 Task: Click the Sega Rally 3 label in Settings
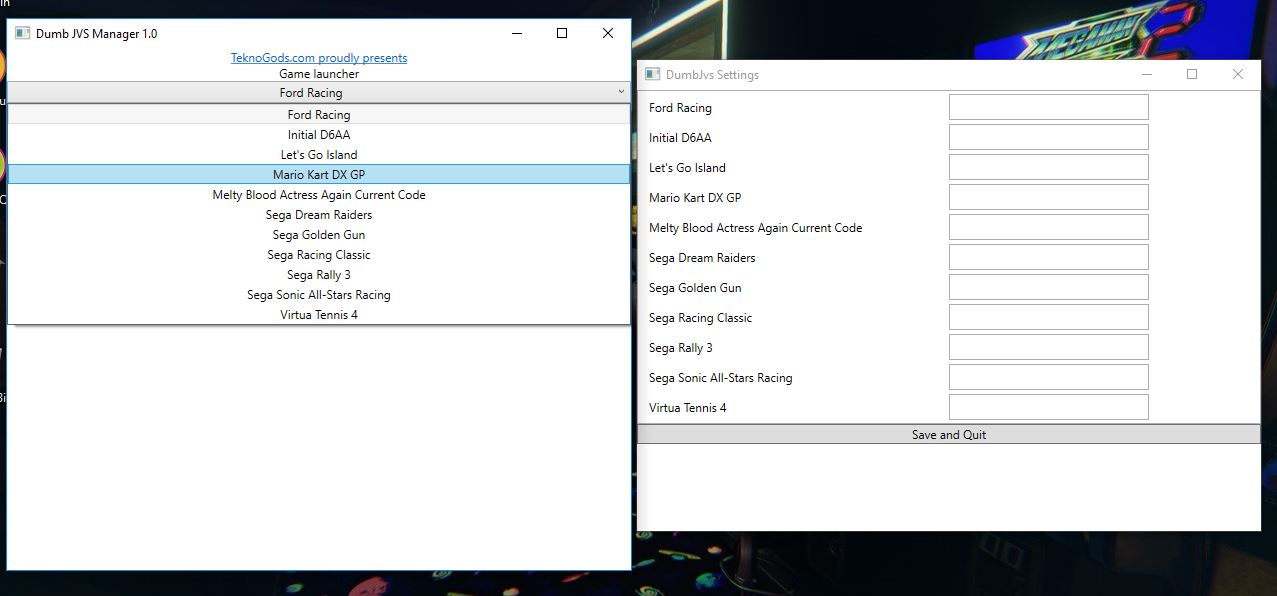681,348
